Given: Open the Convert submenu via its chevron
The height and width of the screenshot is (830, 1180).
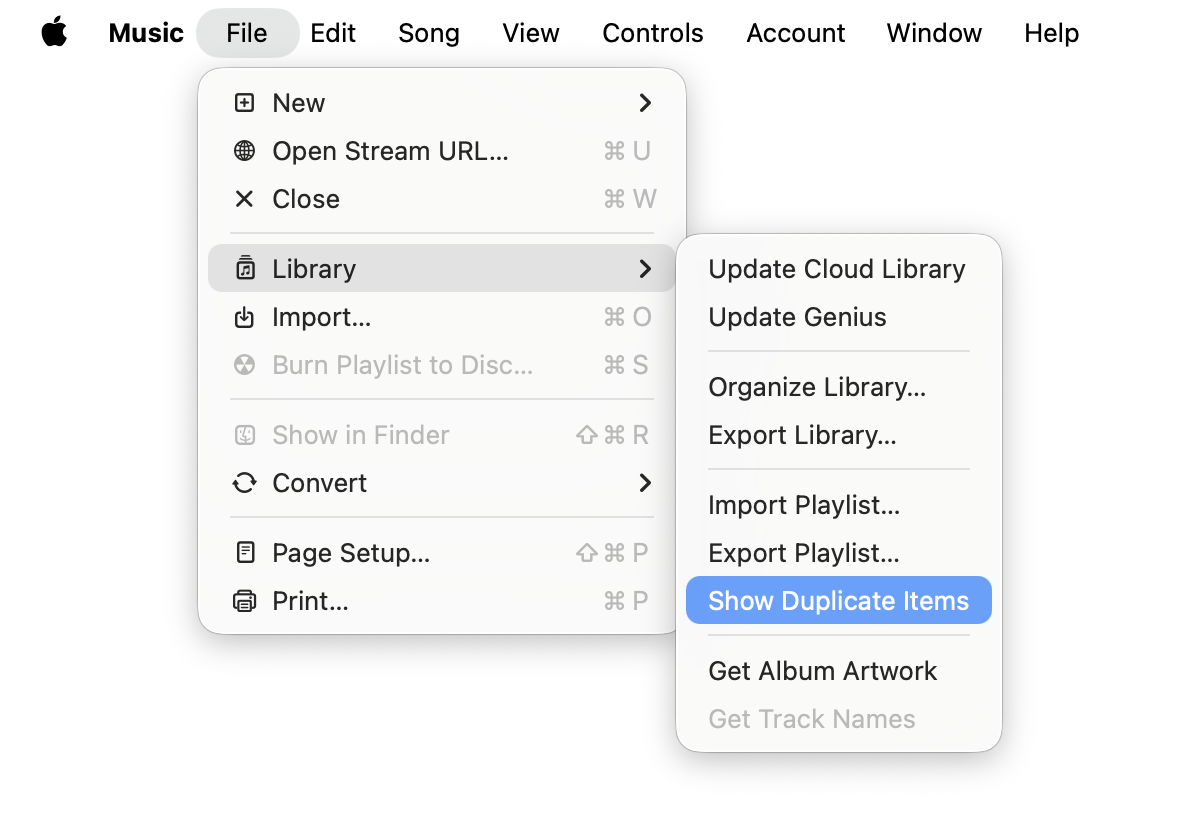Looking at the screenshot, I should [x=645, y=483].
